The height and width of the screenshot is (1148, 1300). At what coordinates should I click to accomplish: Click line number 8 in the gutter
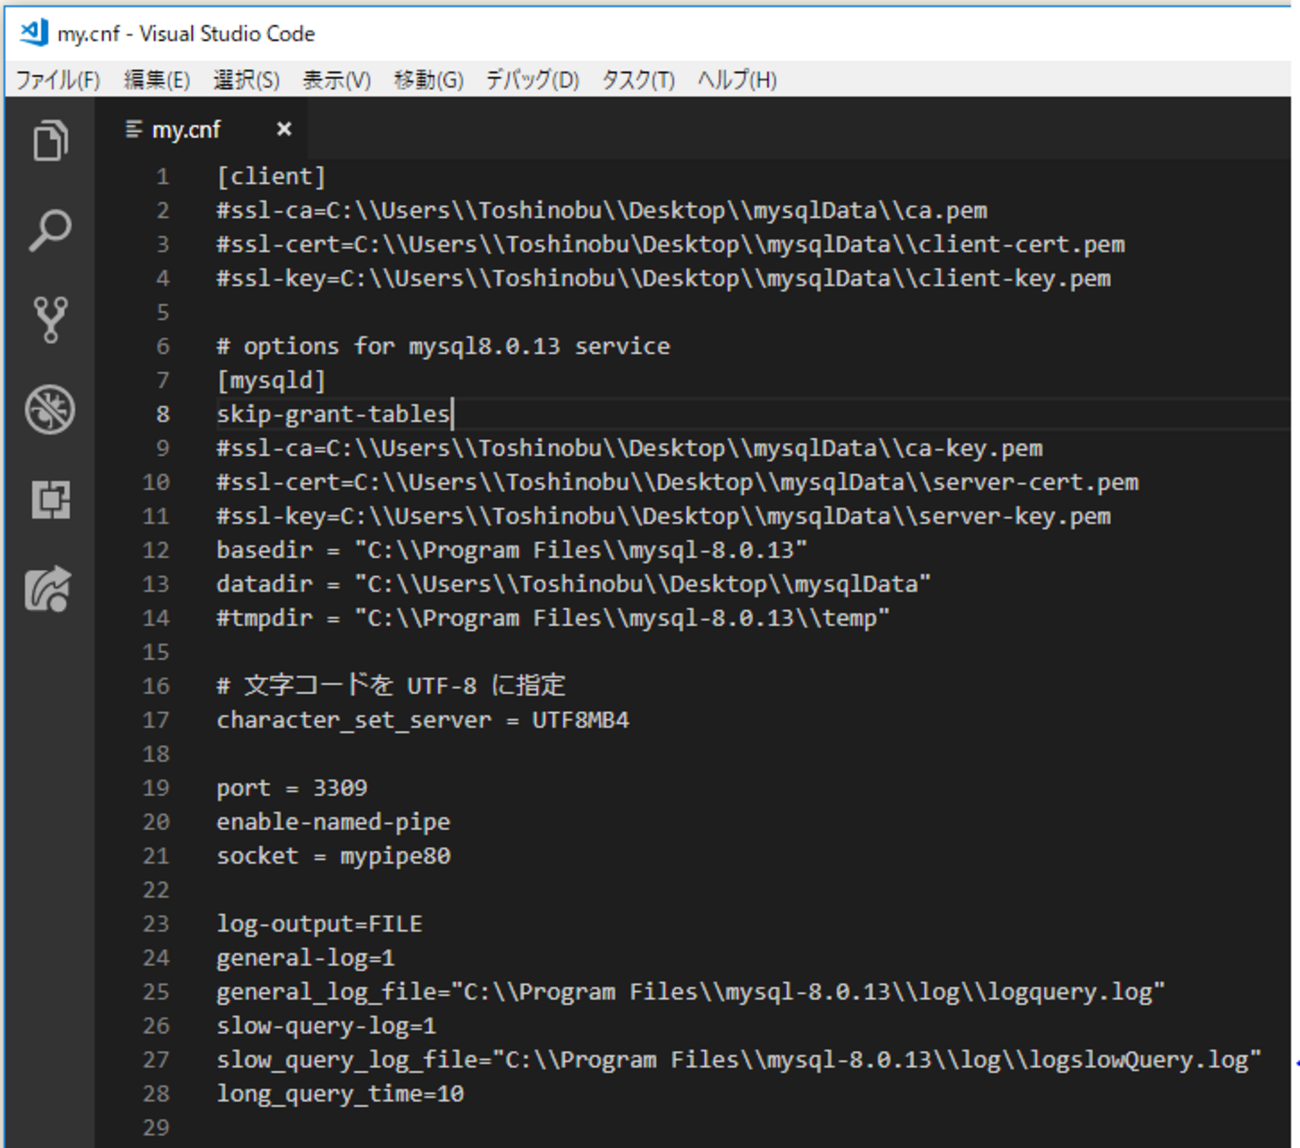(x=163, y=415)
